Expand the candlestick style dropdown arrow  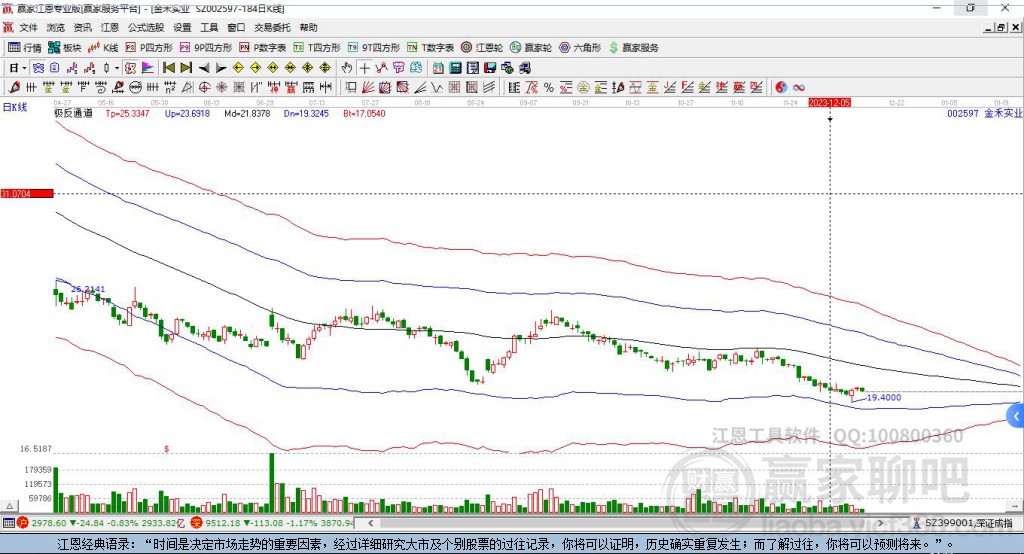click(x=117, y=68)
